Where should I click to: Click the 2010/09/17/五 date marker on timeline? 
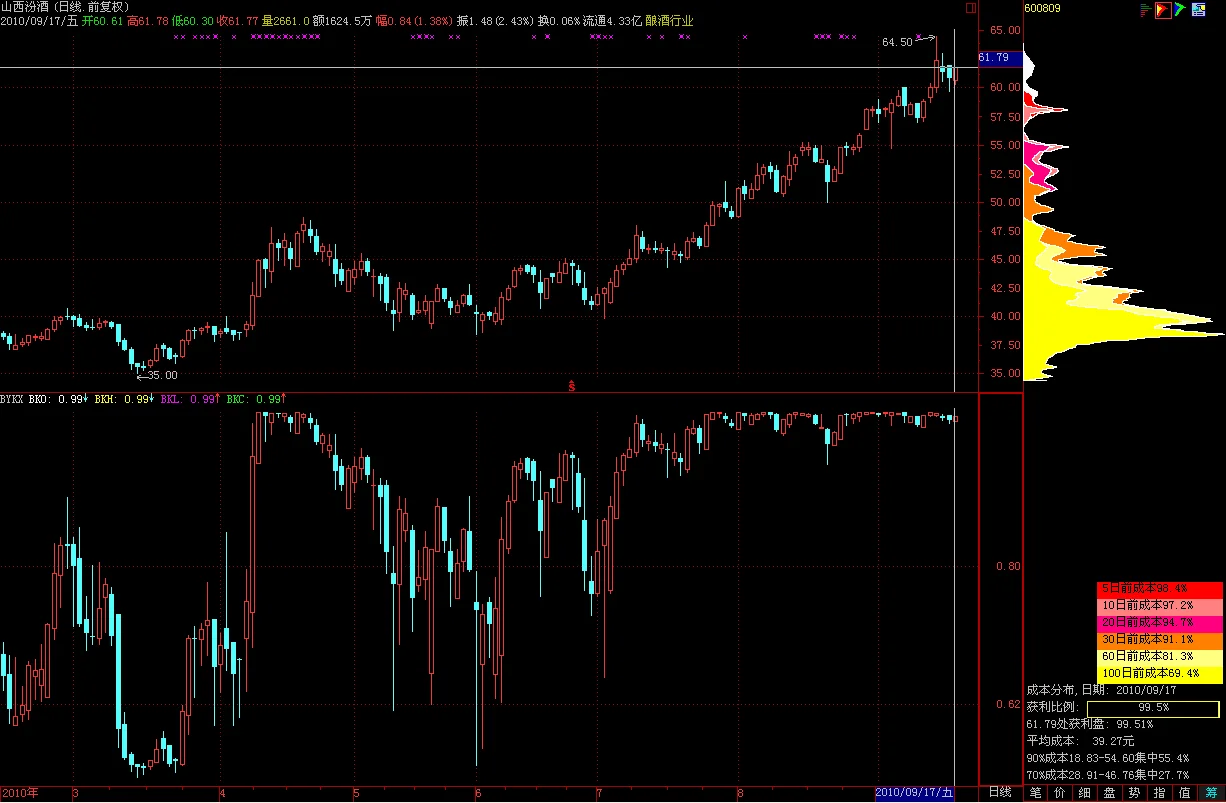(915, 793)
